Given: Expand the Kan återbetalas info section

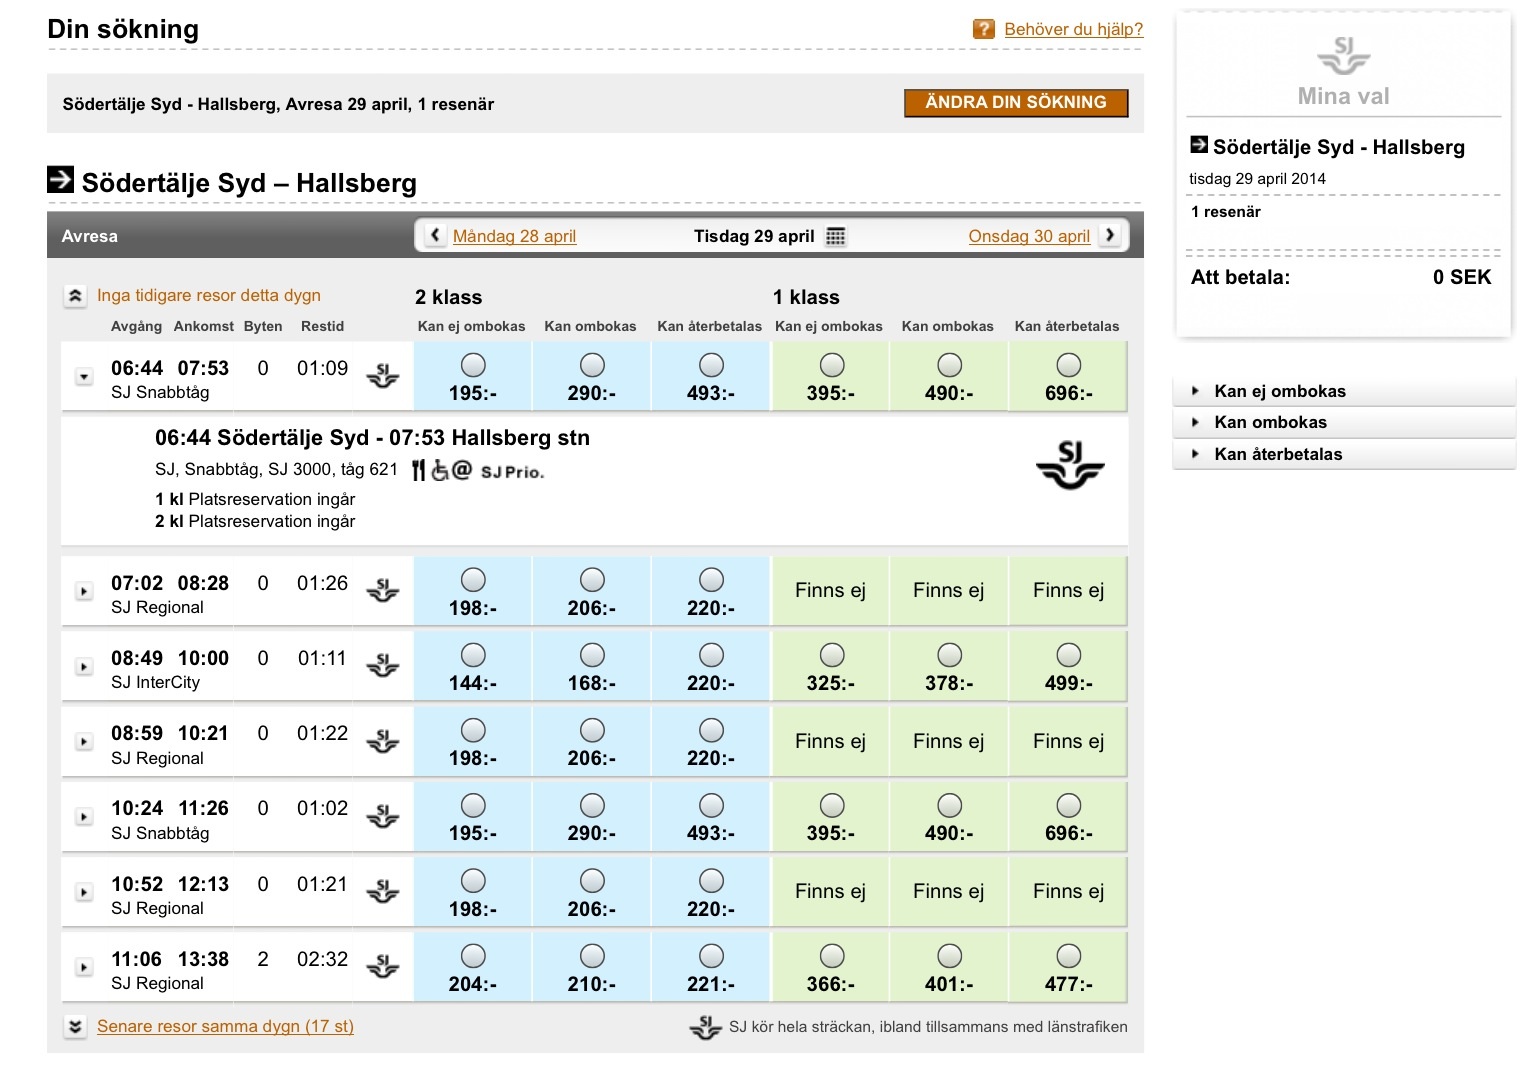Looking at the screenshot, I should (x=1277, y=454).
